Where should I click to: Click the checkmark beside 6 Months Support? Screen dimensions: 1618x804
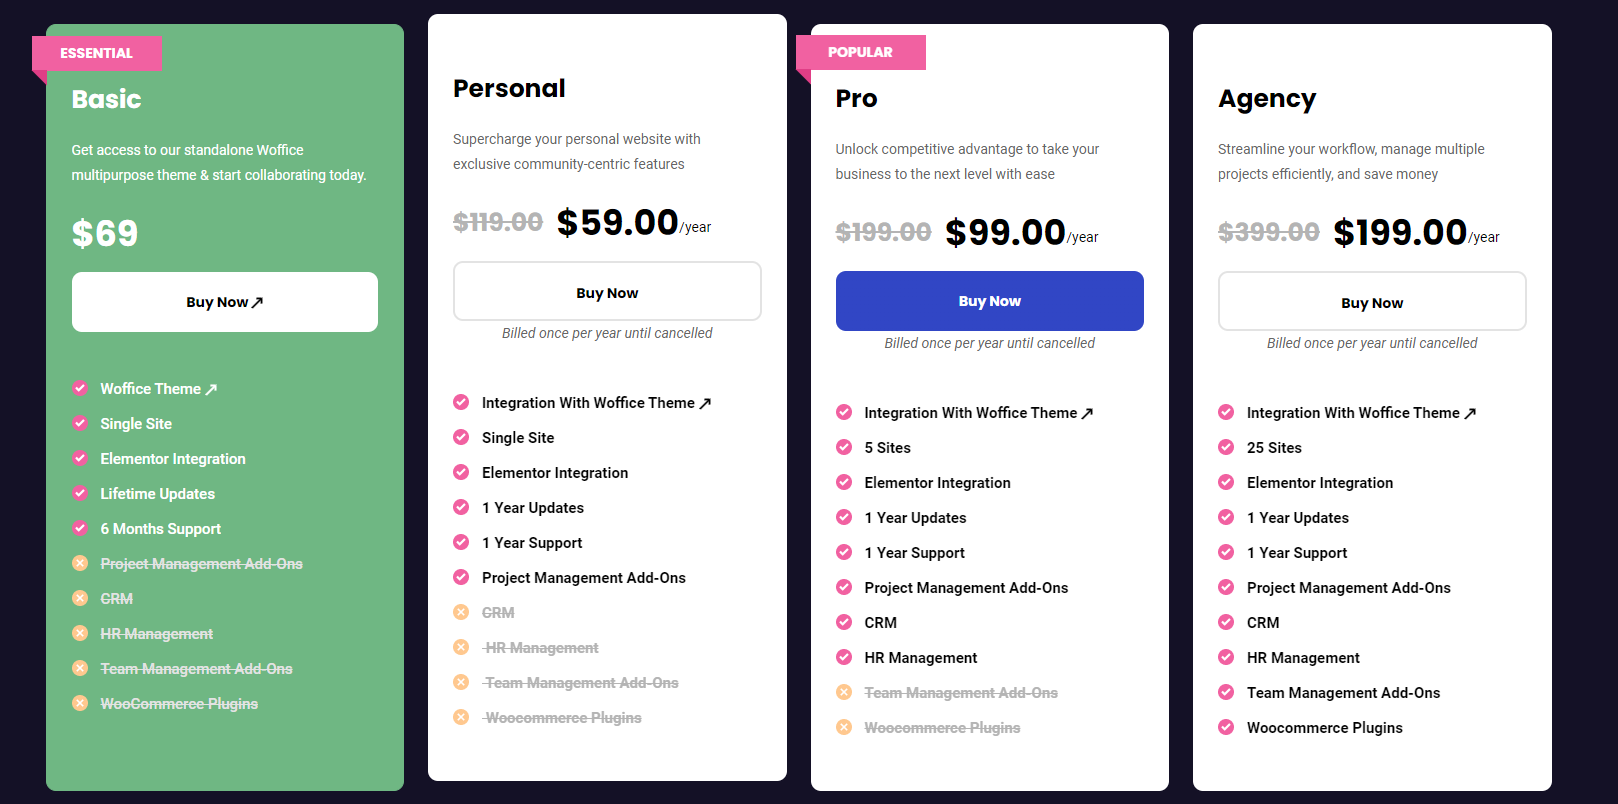pos(80,528)
